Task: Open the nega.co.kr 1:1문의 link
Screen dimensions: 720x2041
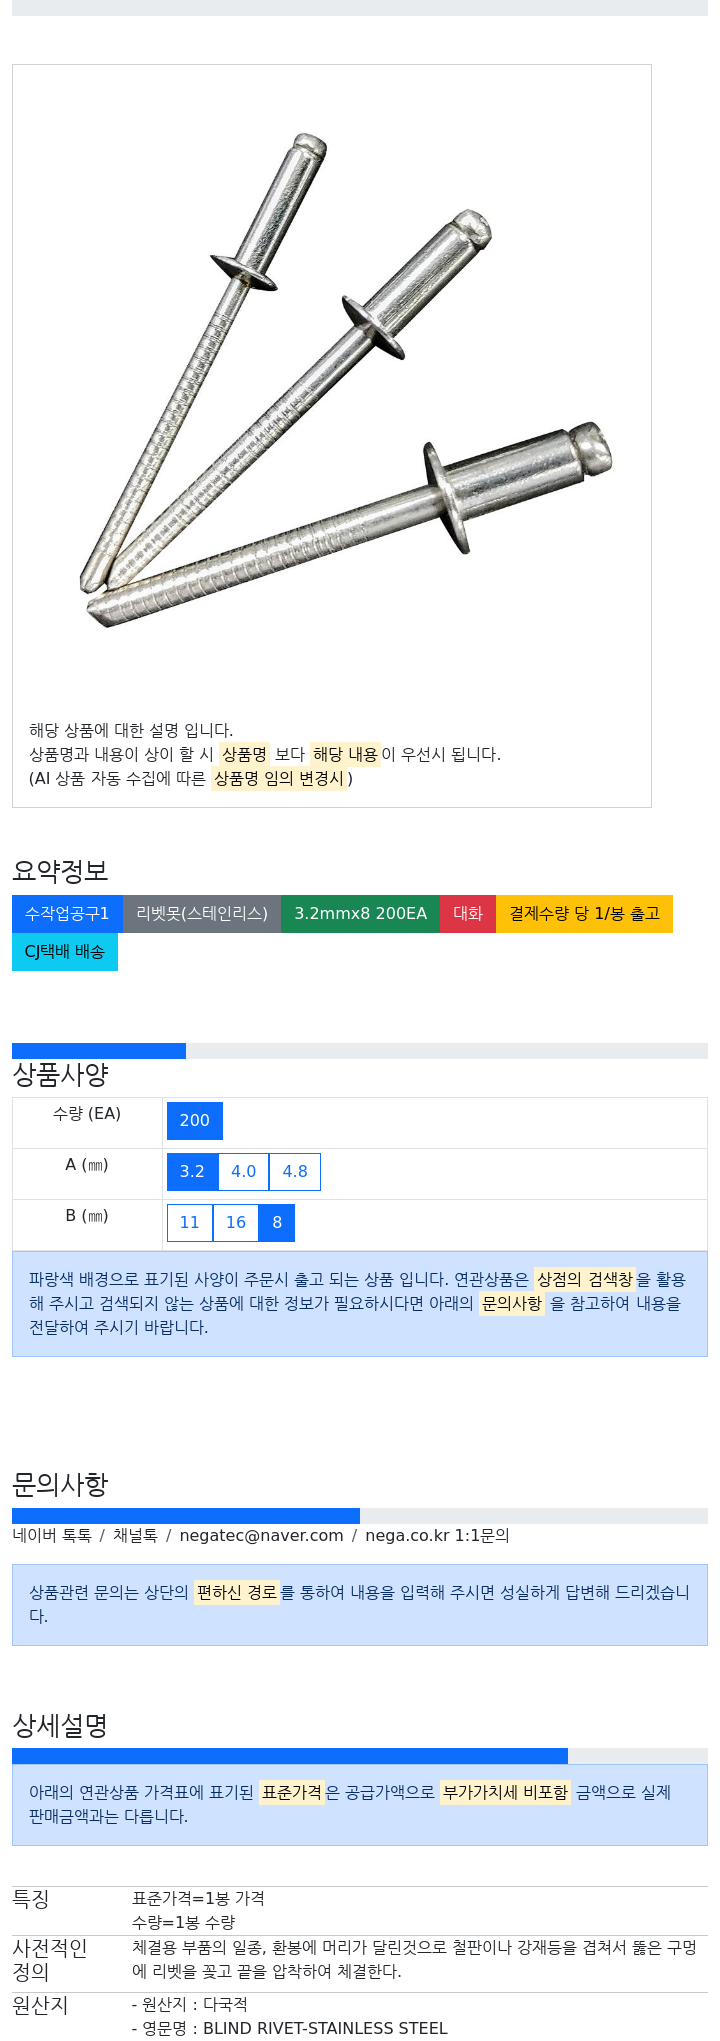Action: click(437, 1536)
